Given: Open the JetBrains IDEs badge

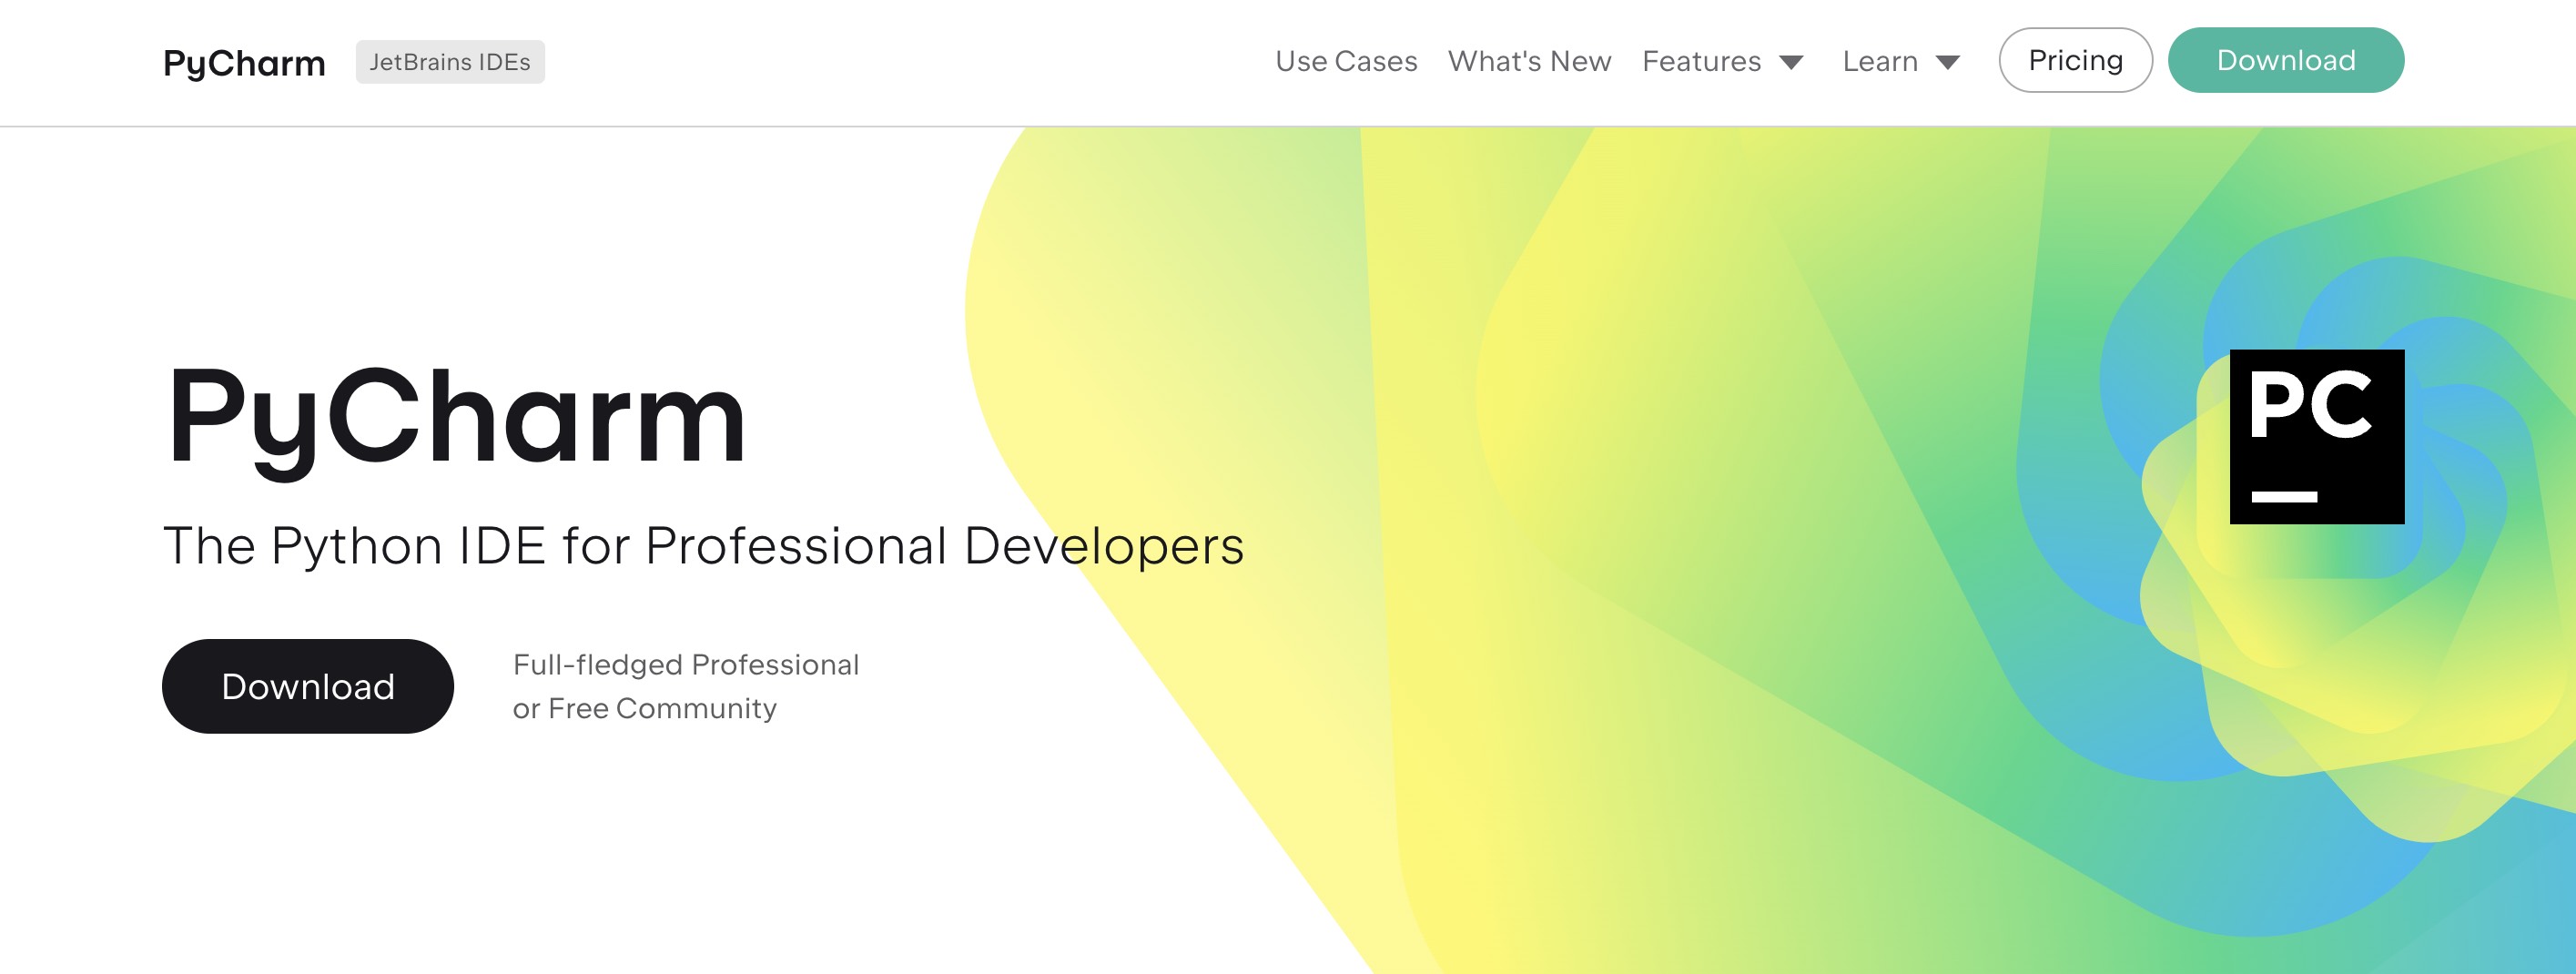Looking at the screenshot, I should tap(450, 62).
